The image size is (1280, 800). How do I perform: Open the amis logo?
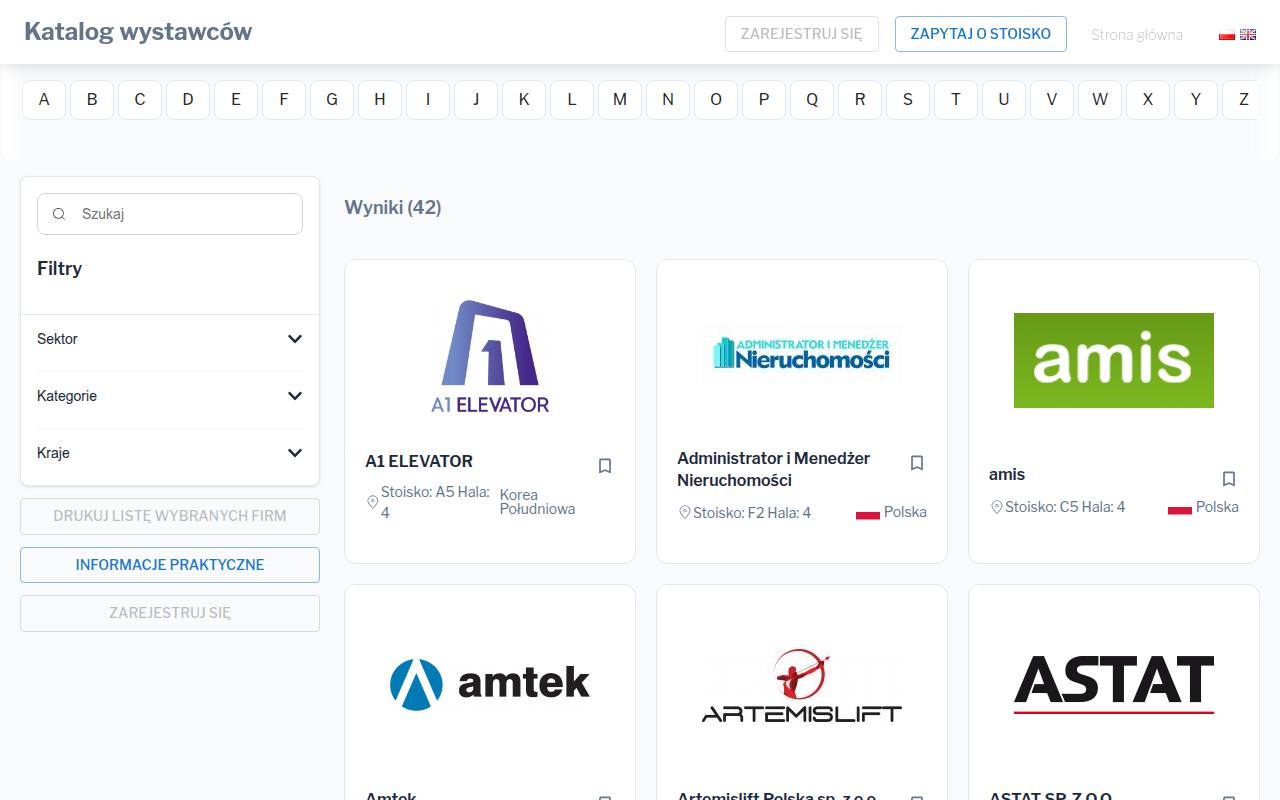(x=1114, y=360)
